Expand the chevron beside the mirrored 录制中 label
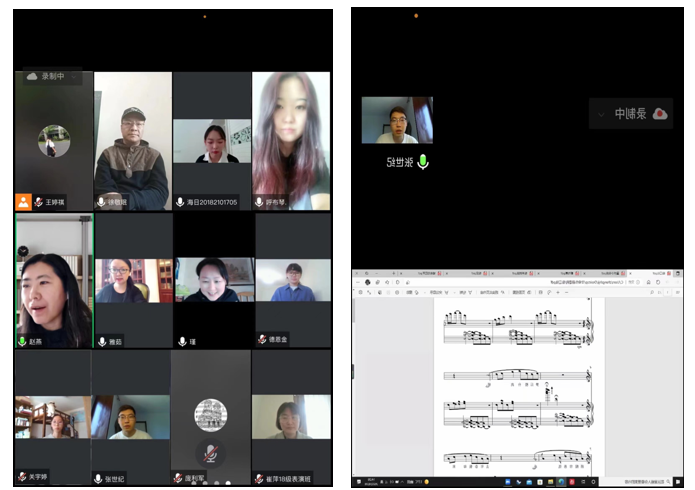 [x=601, y=114]
